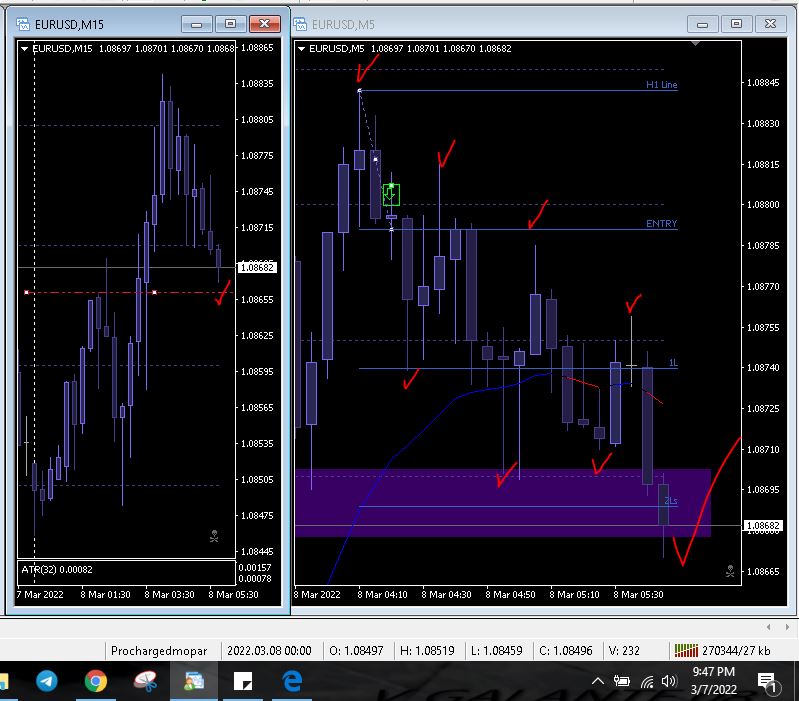Click the Prochargedmopar profile in status bar
This screenshot has height=701, width=799.
159,651
